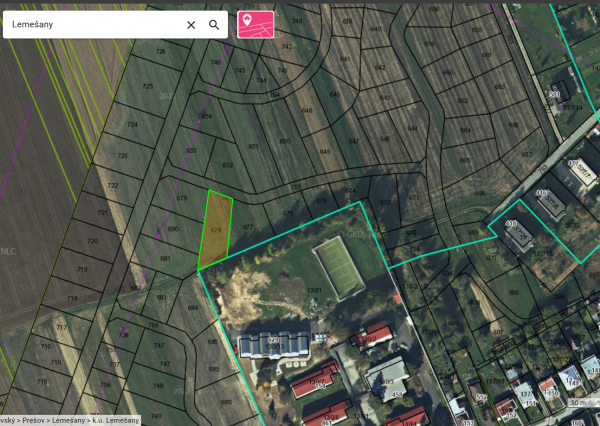Select parcel 677 beside highlighted parcel
This screenshot has height=426, width=600.
tap(248, 227)
